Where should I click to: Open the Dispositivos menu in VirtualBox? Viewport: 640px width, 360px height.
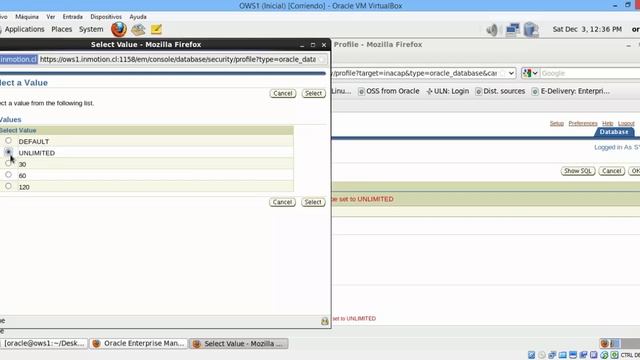[x=106, y=17]
